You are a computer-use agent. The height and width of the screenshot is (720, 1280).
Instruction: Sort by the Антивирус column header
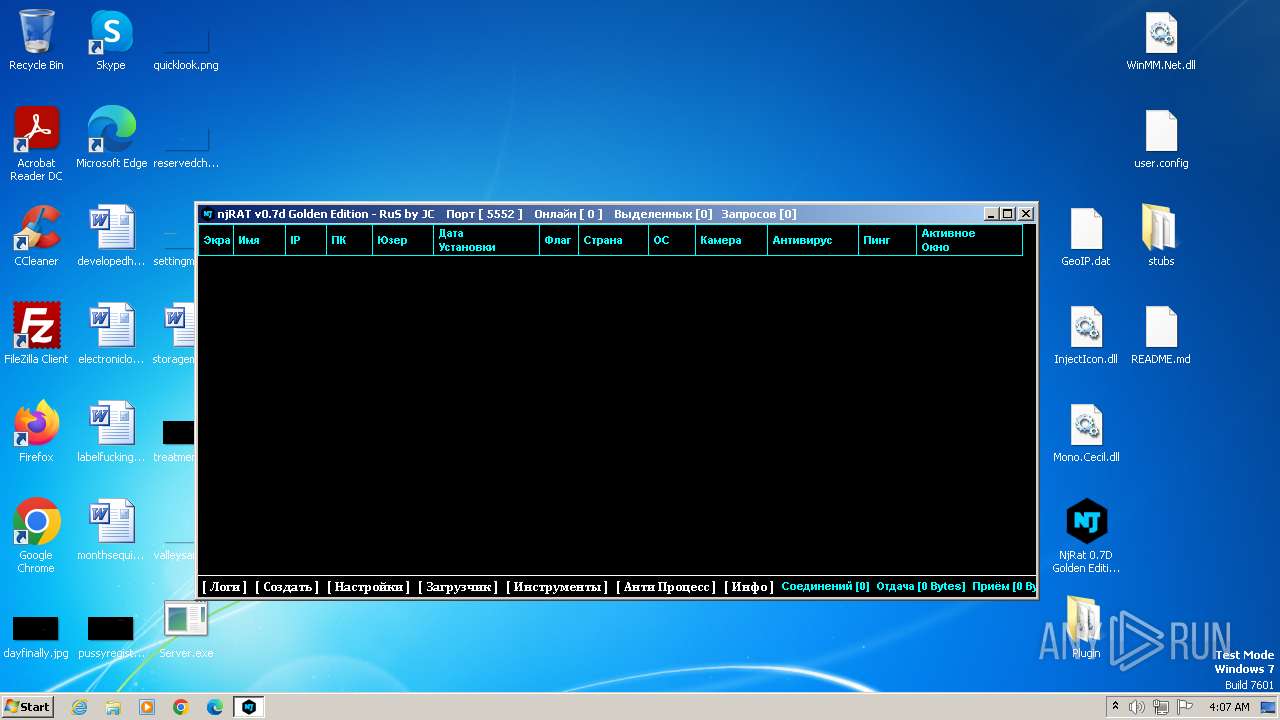pos(813,240)
